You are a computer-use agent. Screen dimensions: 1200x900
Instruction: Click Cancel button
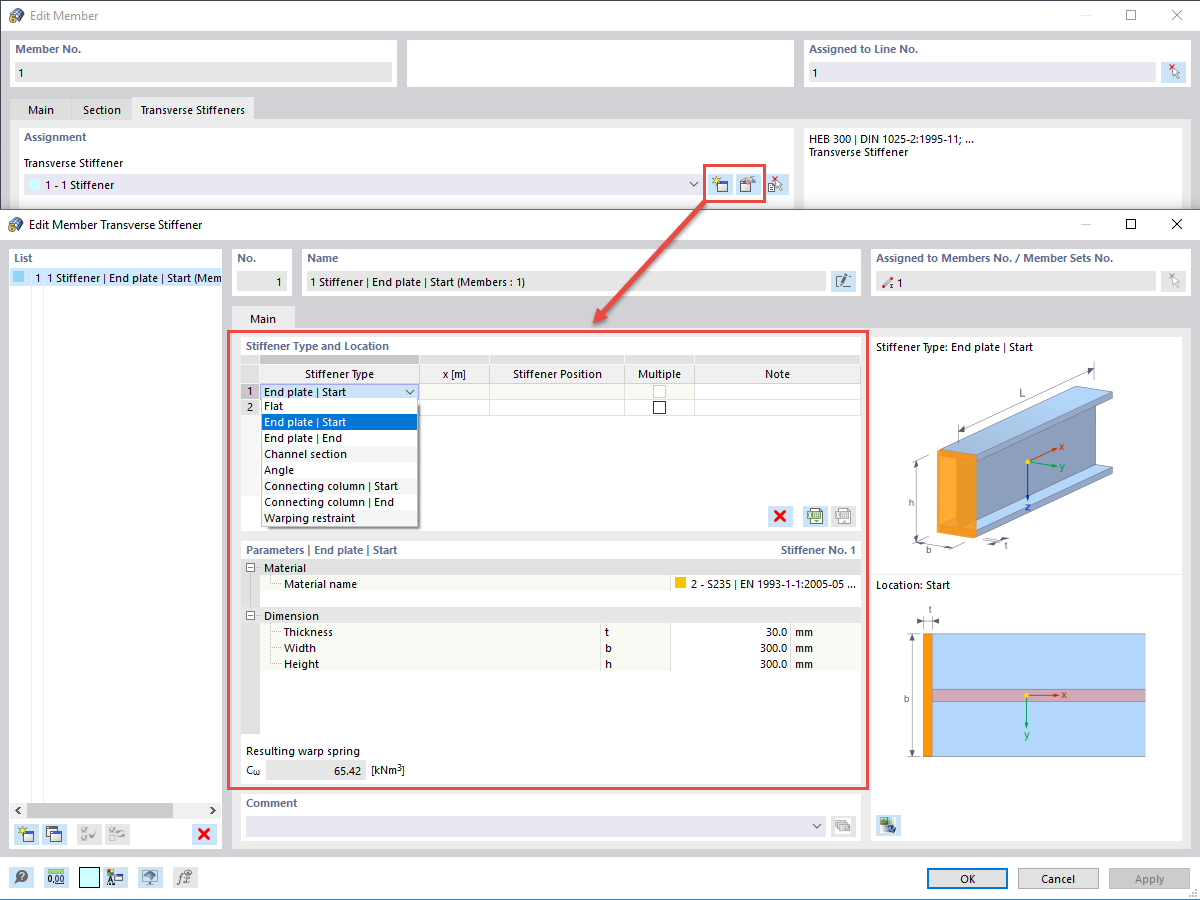tap(1058, 878)
